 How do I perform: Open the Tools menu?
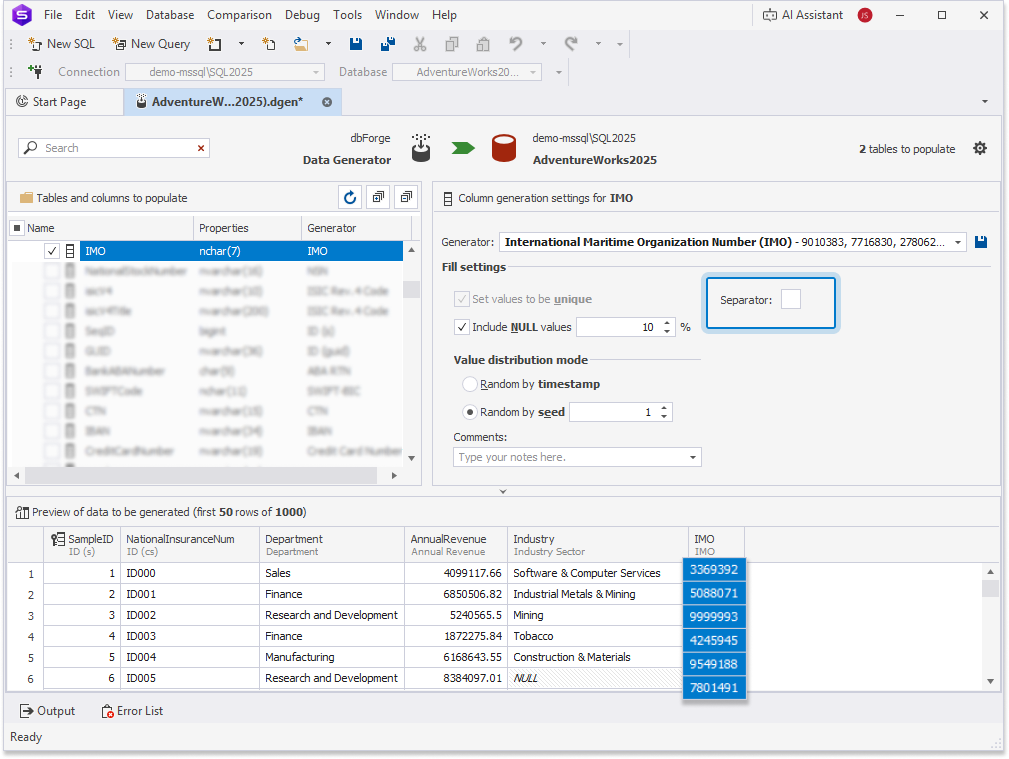click(347, 15)
